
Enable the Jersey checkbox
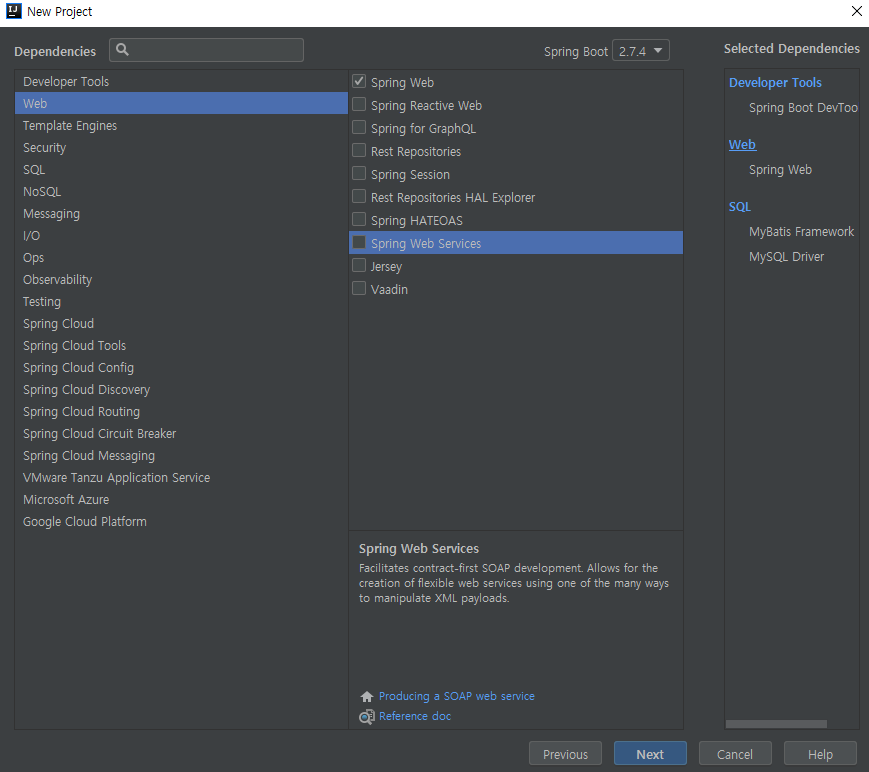click(359, 265)
